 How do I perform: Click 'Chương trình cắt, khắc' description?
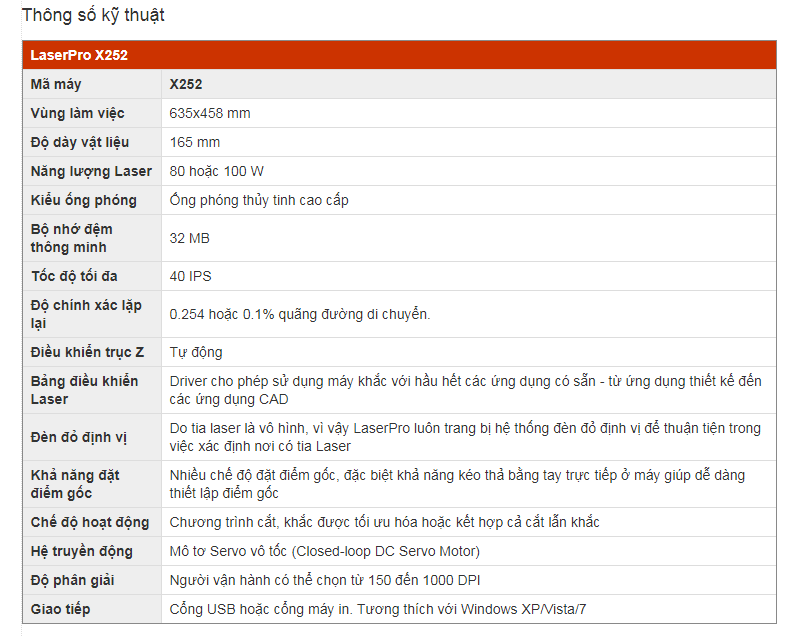pyautogui.click(x=384, y=522)
